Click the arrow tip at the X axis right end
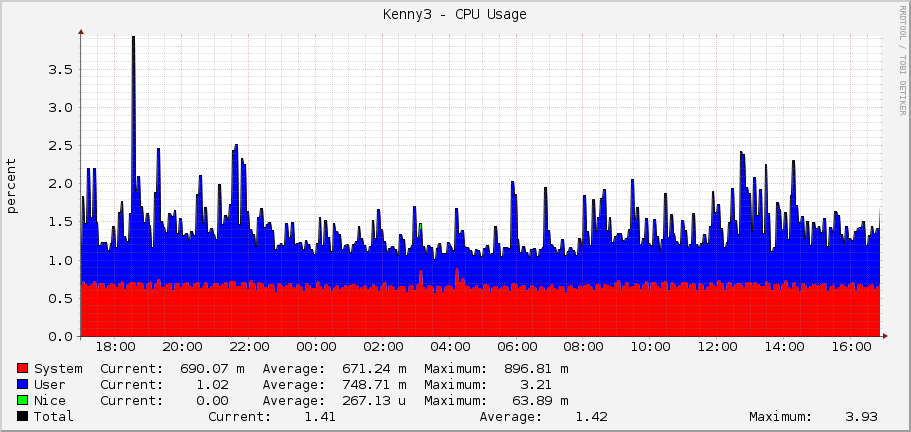911x432 pixels. coord(886,335)
